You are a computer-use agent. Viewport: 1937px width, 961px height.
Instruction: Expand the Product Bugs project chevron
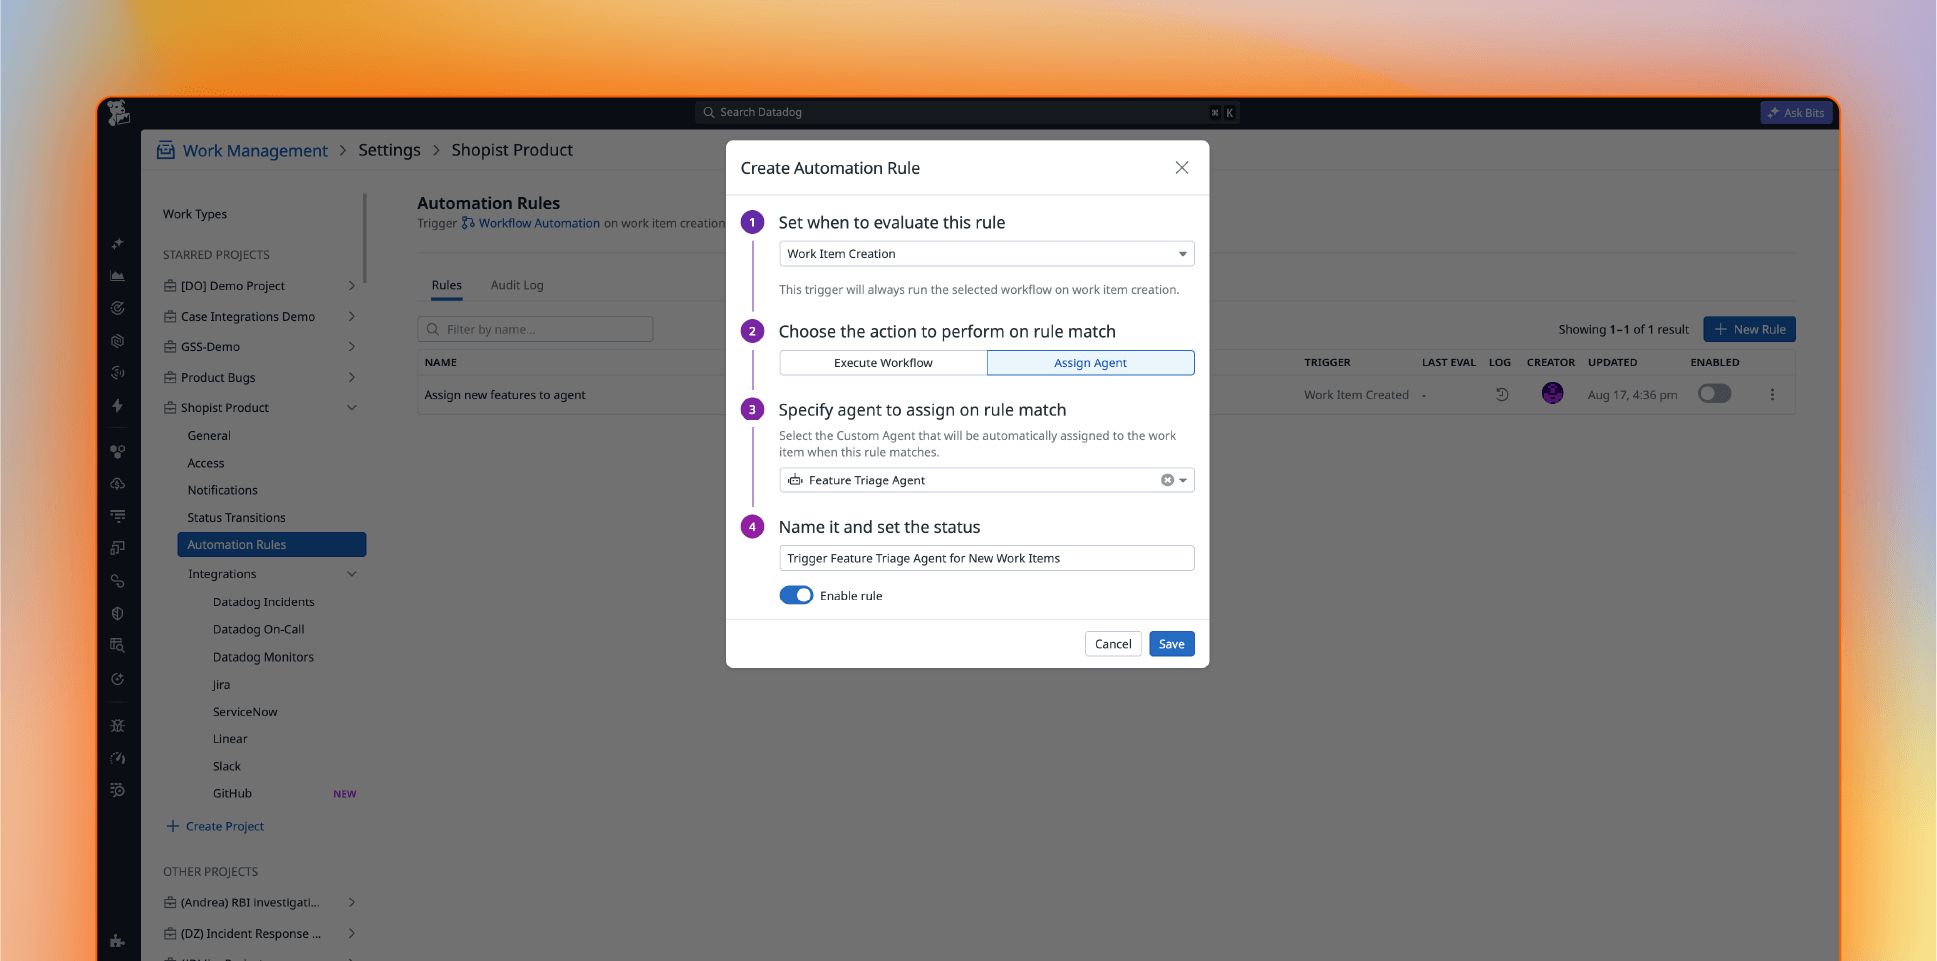352,377
